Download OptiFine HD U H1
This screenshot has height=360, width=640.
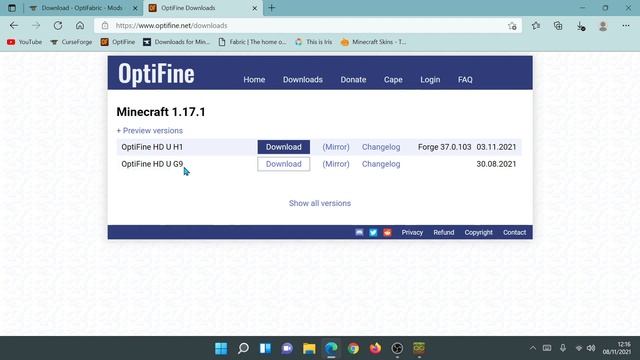[284, 147]
